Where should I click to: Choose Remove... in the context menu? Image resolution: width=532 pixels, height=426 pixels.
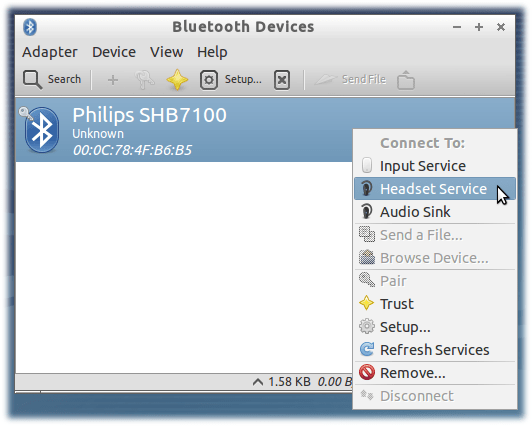tap(435, 373)
